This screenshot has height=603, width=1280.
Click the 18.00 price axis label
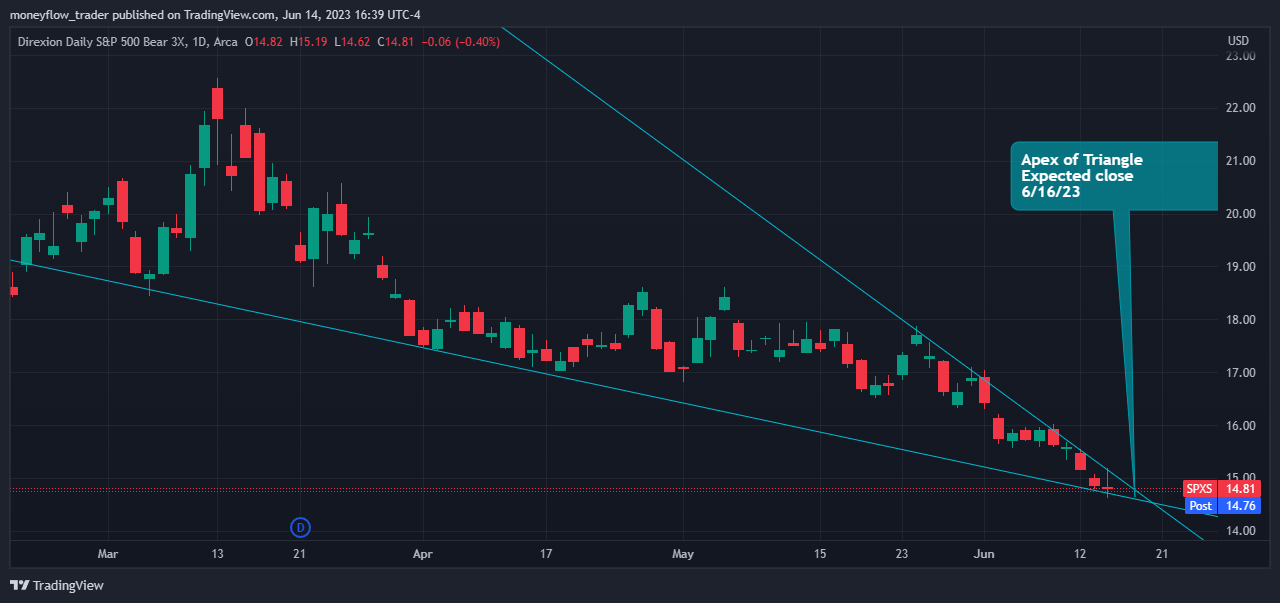[x=1241, y=320]
